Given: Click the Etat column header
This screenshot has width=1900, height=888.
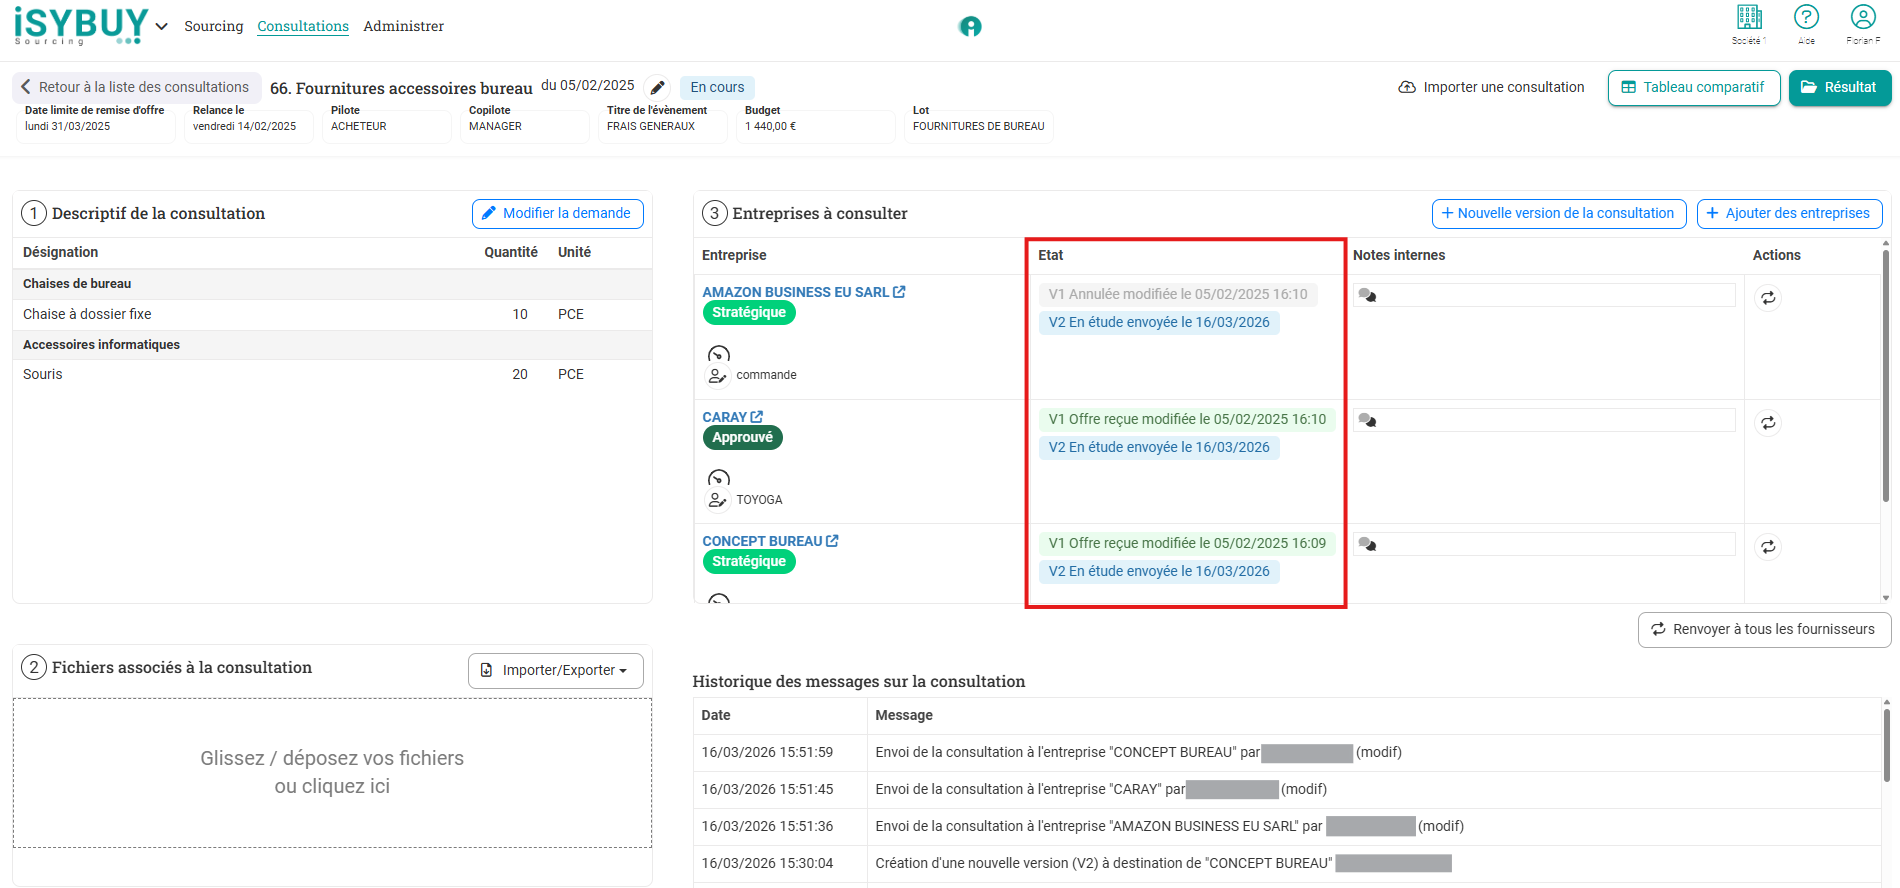Looking at the screenshot, I should 1050,255.
